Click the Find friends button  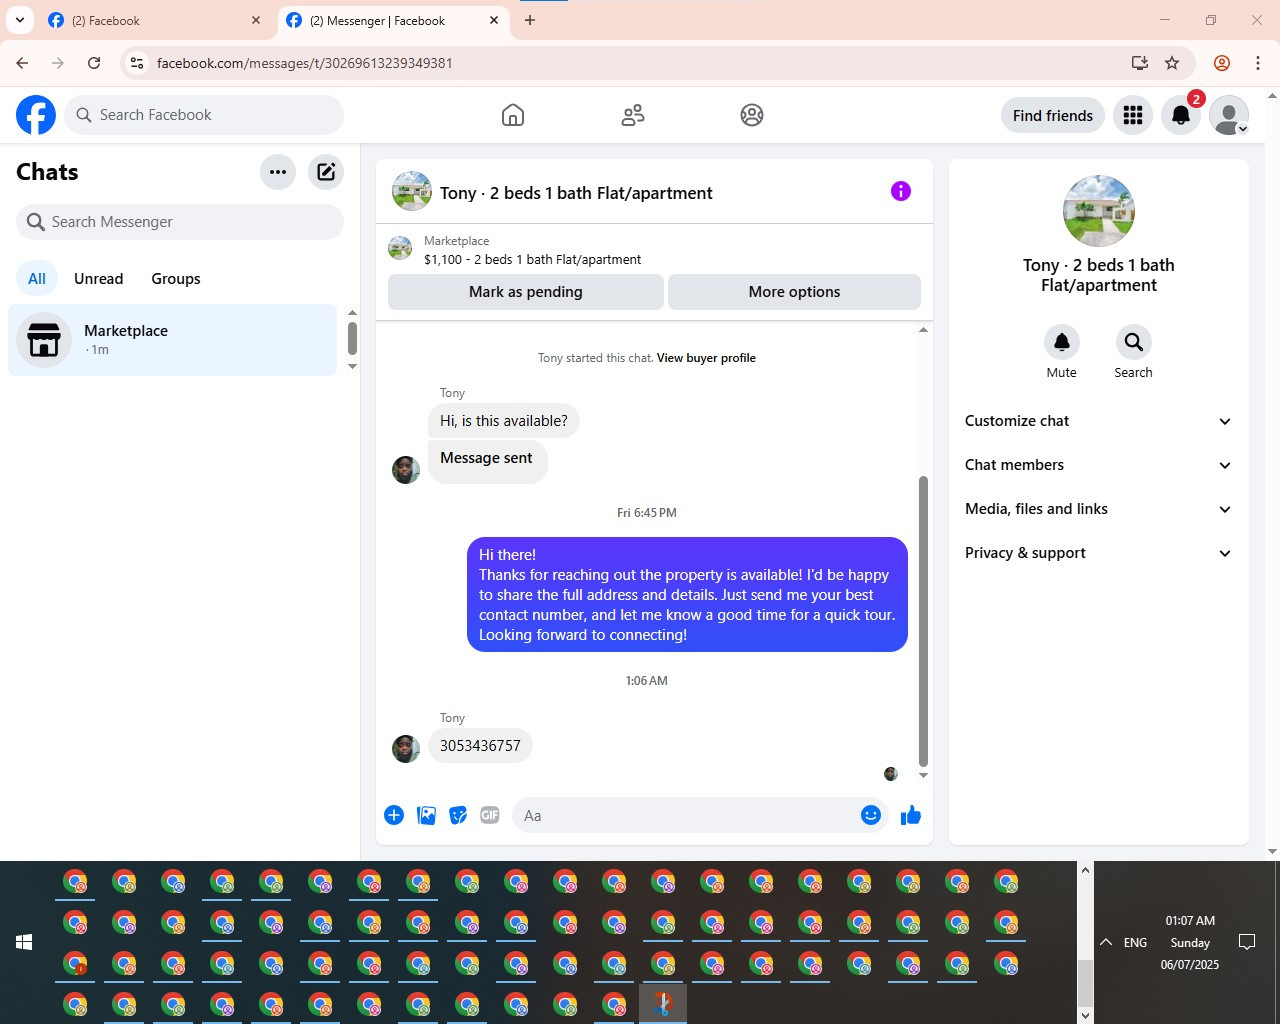1053,116
